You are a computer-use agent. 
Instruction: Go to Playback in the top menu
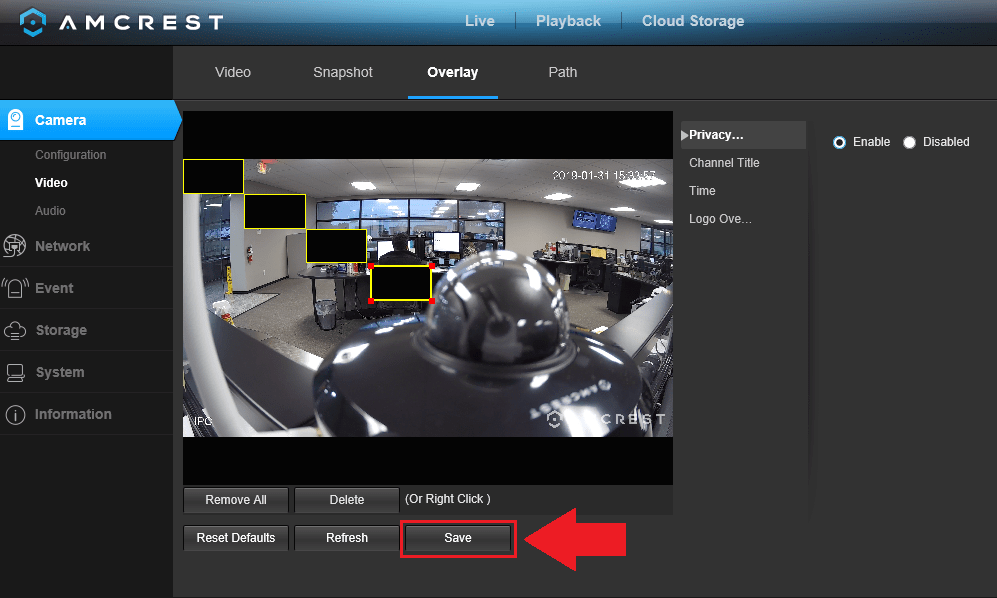(568, 20)
